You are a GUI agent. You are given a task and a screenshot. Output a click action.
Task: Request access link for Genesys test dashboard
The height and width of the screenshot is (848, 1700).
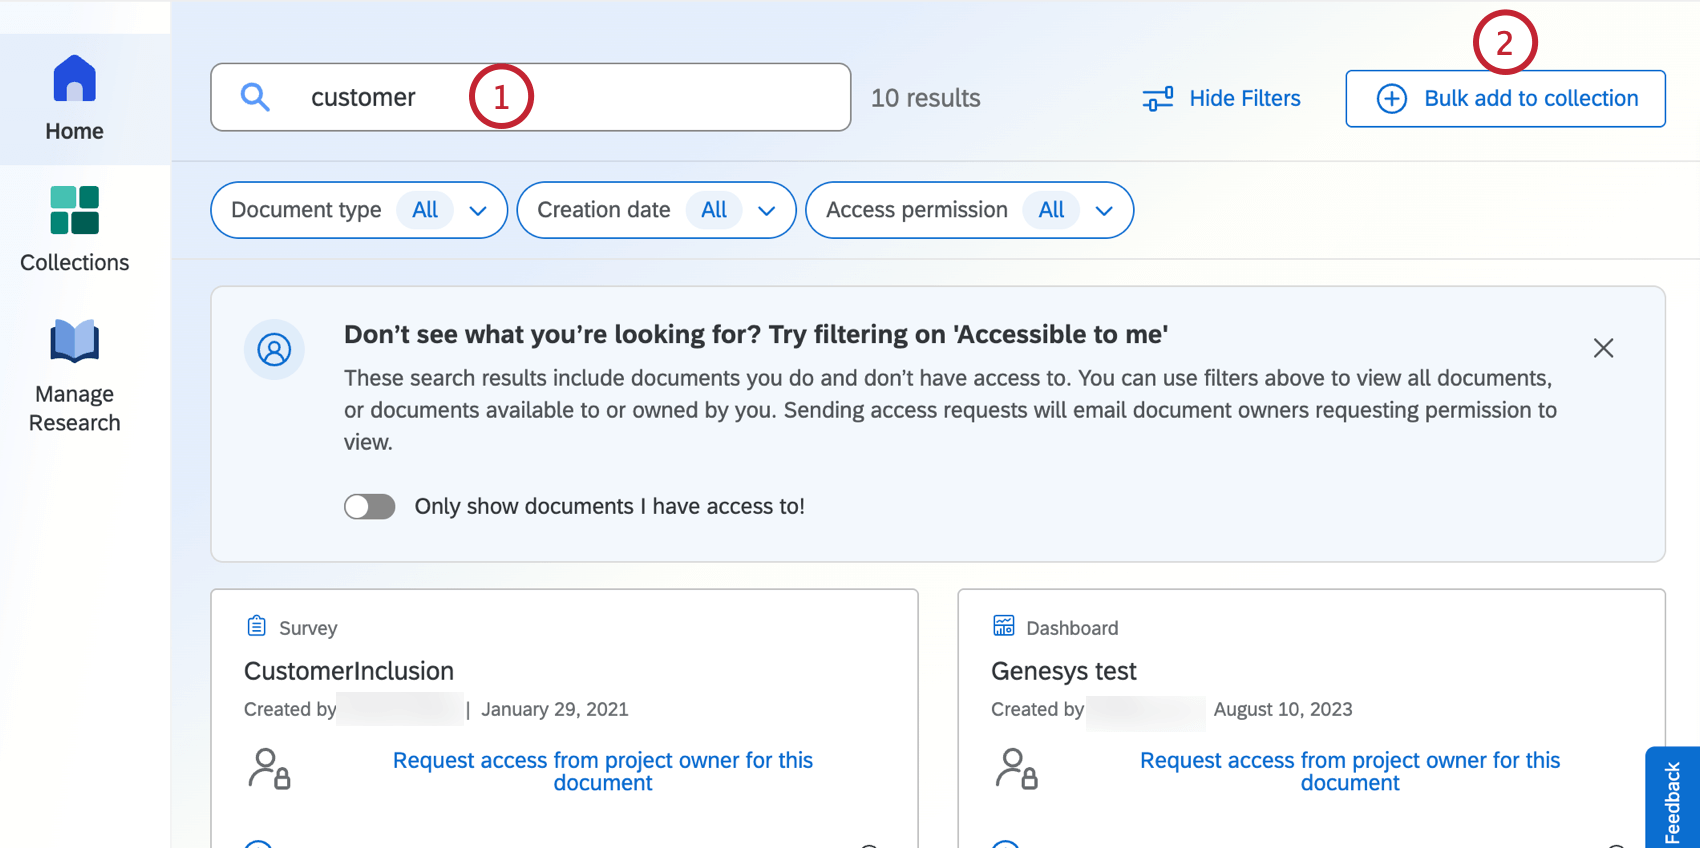[1349, 771]
